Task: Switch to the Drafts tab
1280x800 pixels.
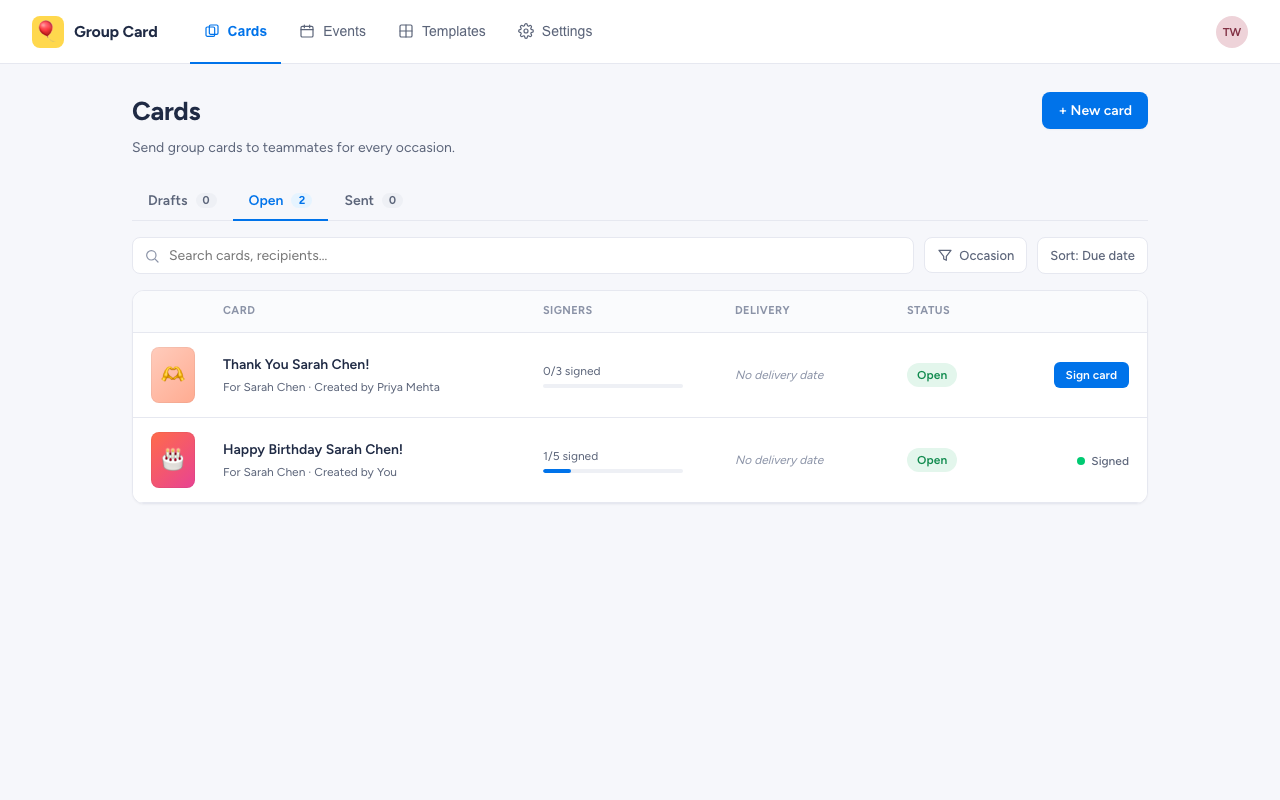Action: [182, 200]
